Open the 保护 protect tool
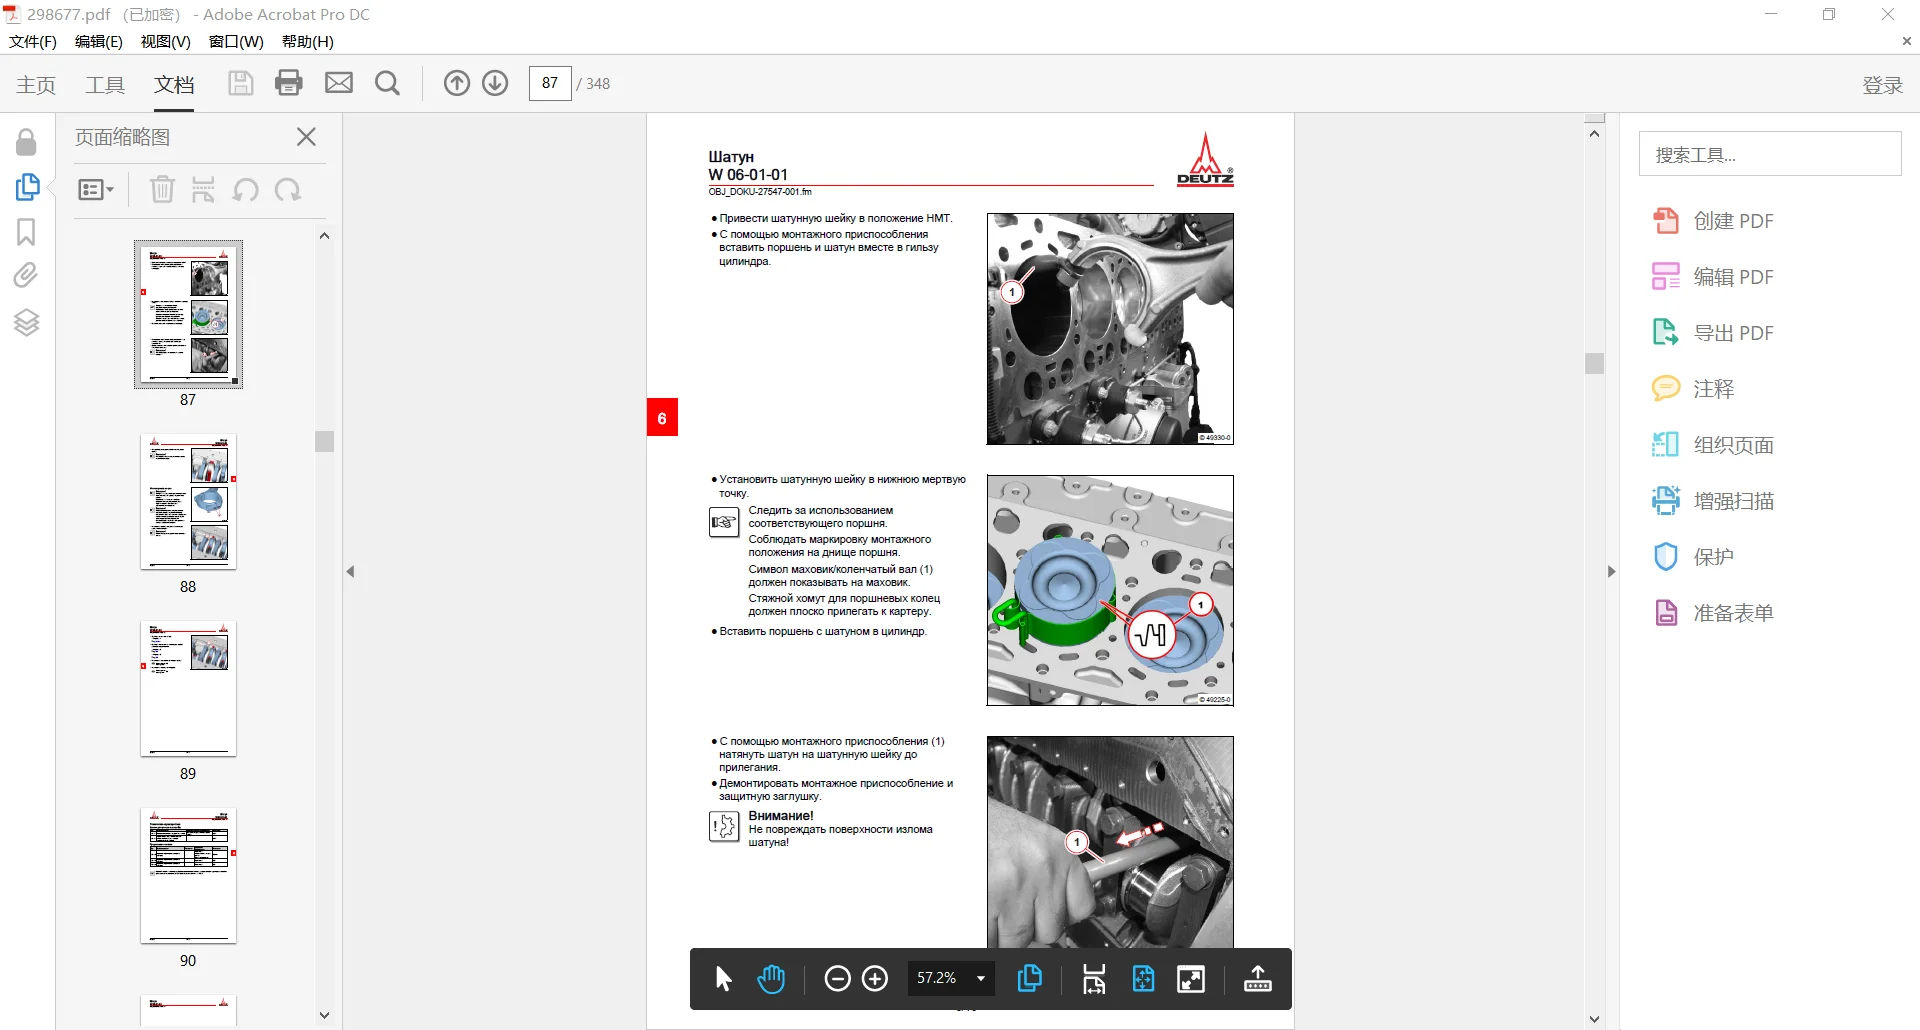This screenshot has height=1030, width=1920. coord(1693,557)
